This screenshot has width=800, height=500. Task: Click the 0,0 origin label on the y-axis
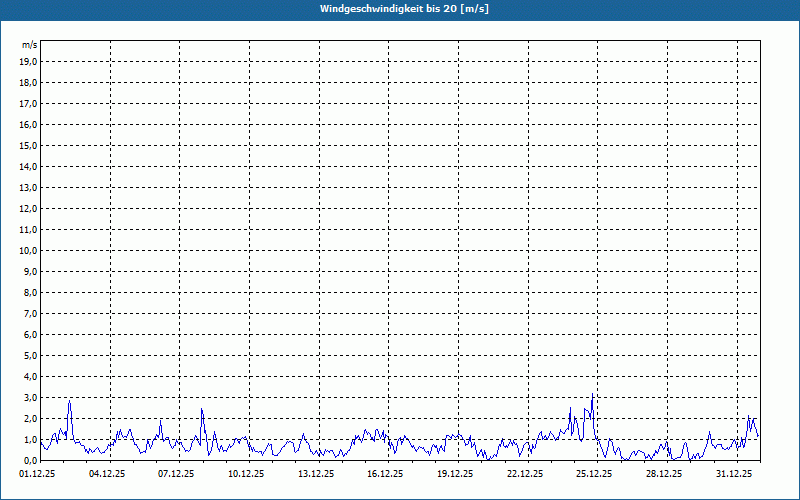tap(29, 460)
